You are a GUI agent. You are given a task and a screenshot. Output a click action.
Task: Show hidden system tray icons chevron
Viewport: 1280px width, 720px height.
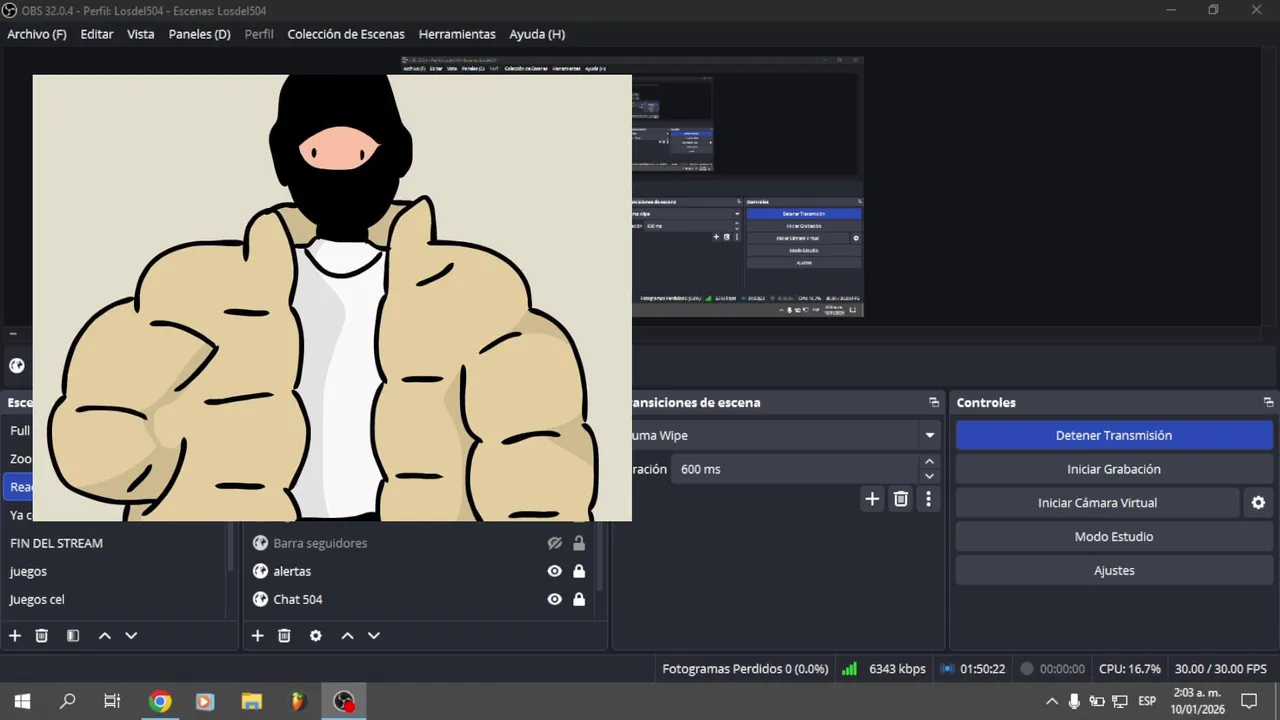tap(1051, 701)
